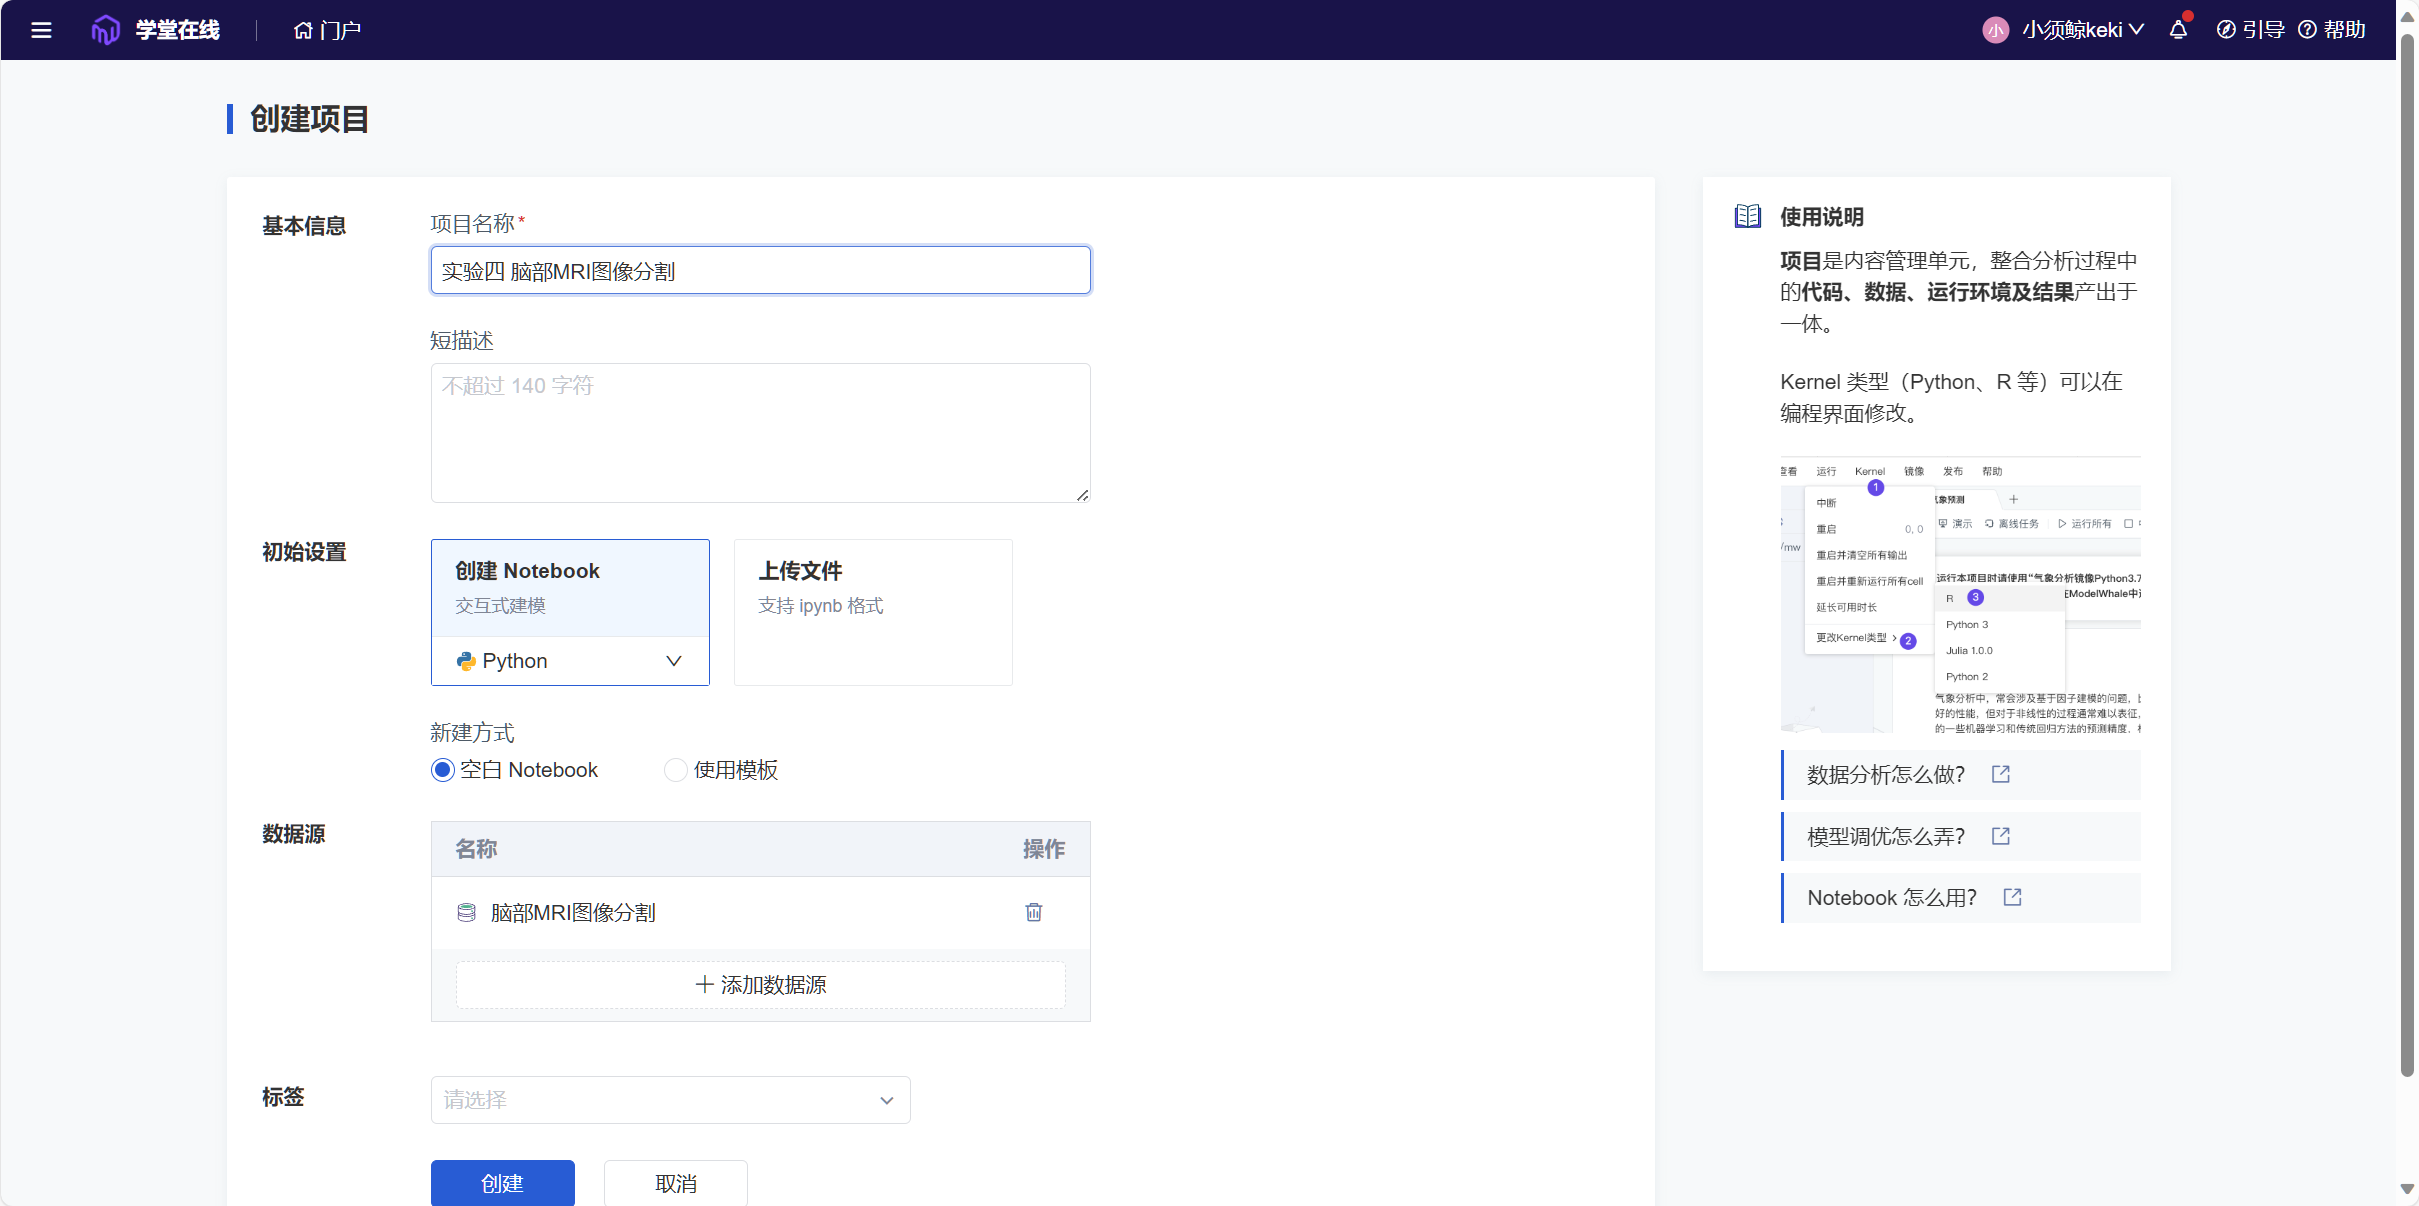Focus the 短描述 text area
This screenshot has width=2419, height=1206.
point(760,432)
